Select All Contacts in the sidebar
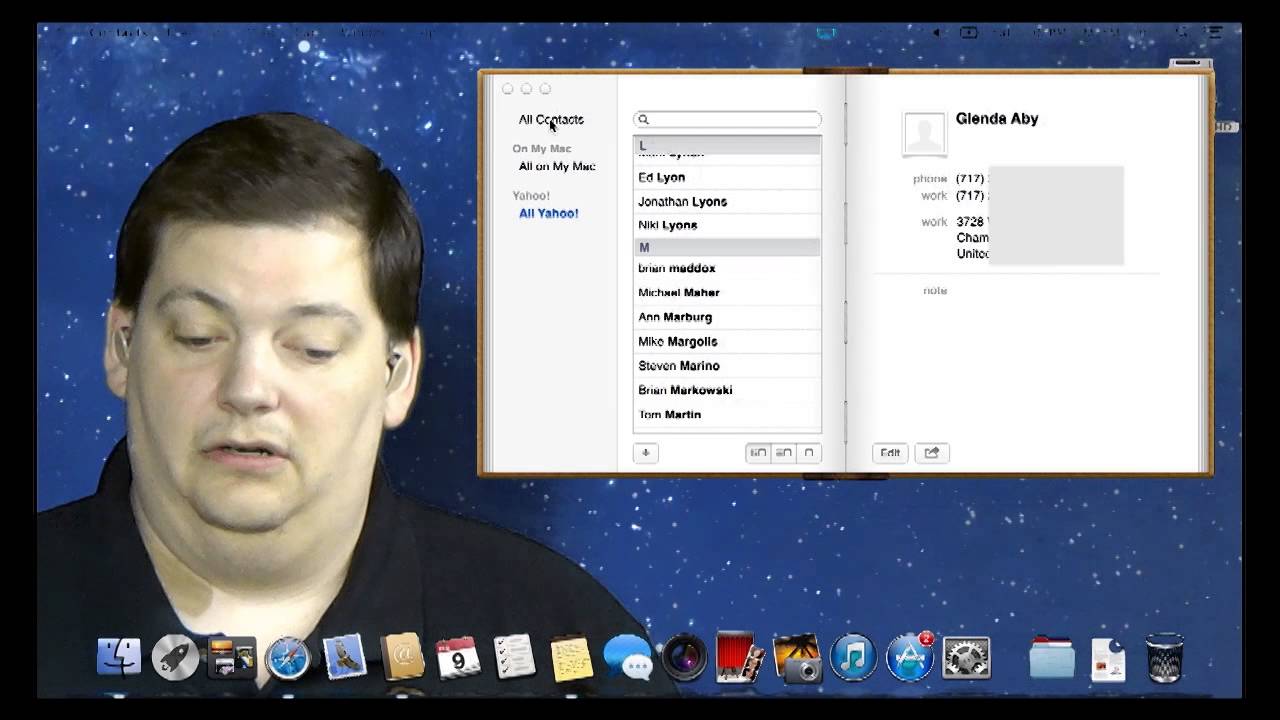 point(550,119)
